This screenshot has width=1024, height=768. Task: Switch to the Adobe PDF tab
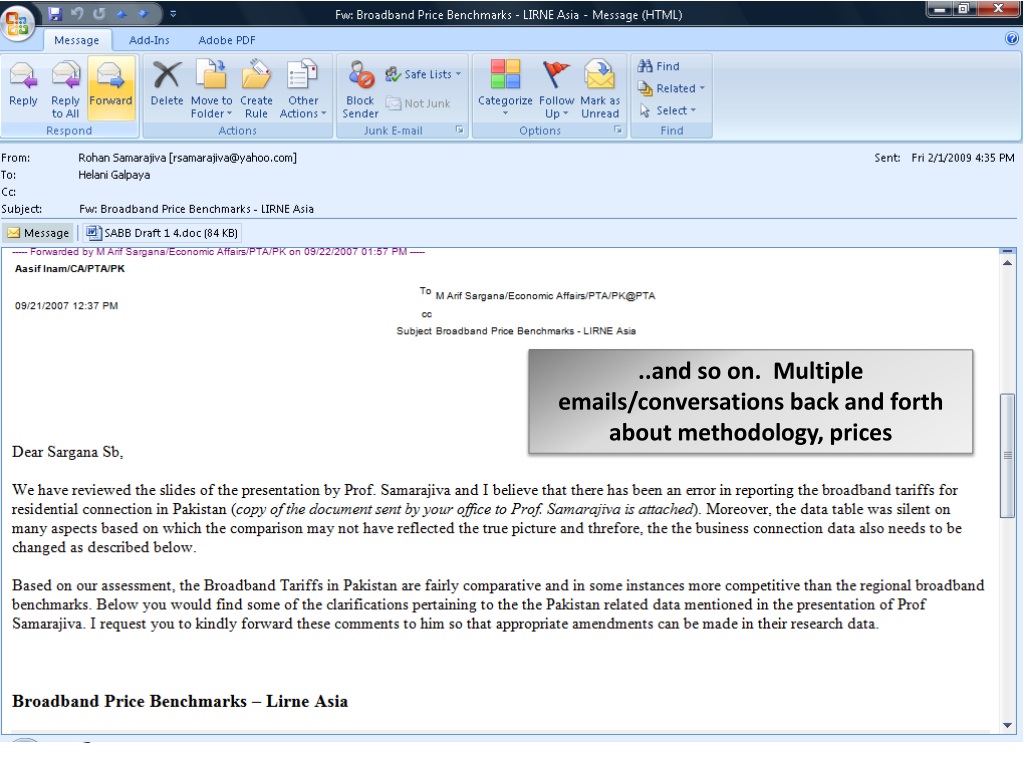[227, 40]
